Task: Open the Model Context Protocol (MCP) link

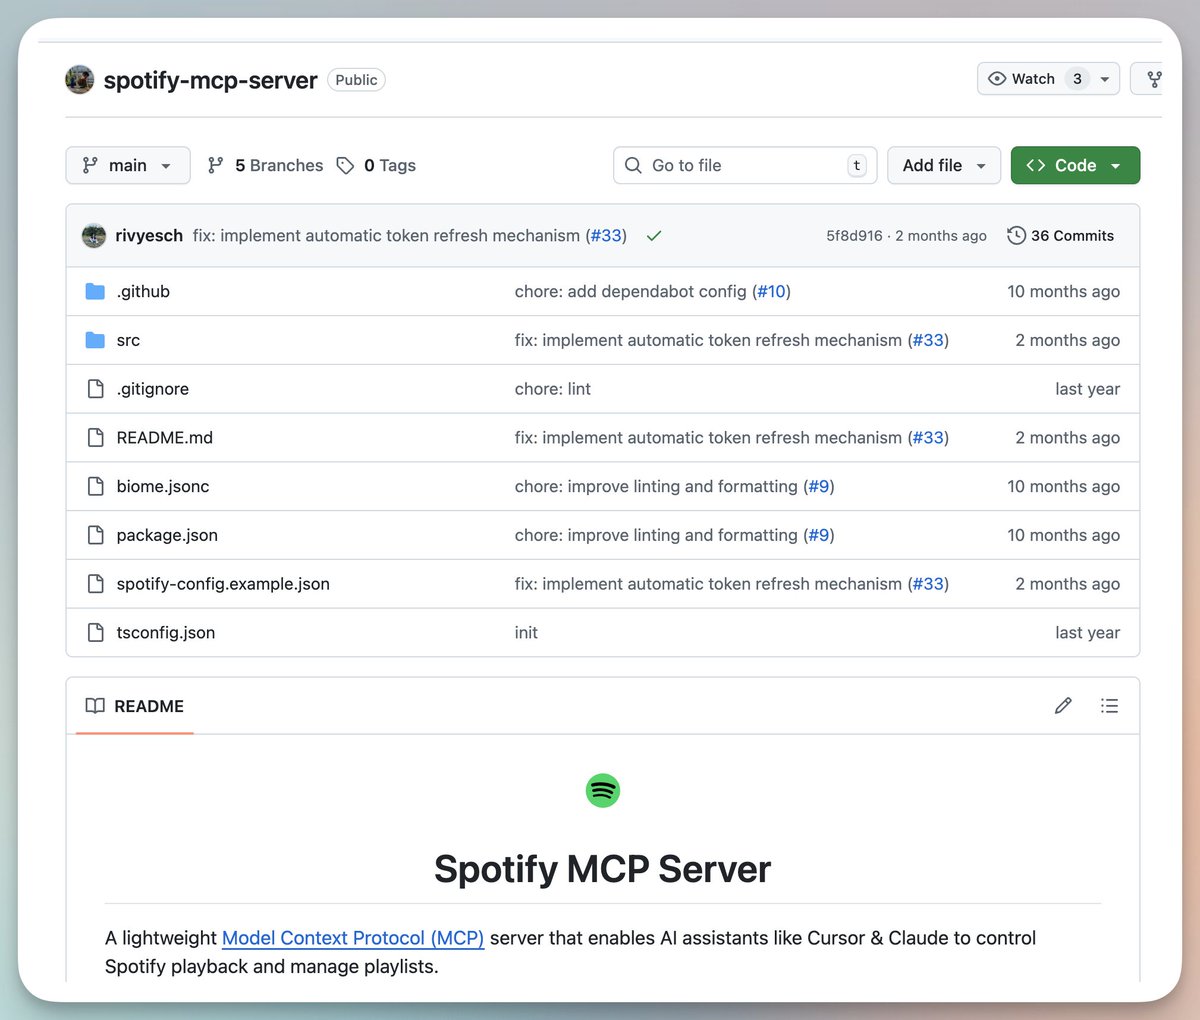Action: (x=353, y=938)
